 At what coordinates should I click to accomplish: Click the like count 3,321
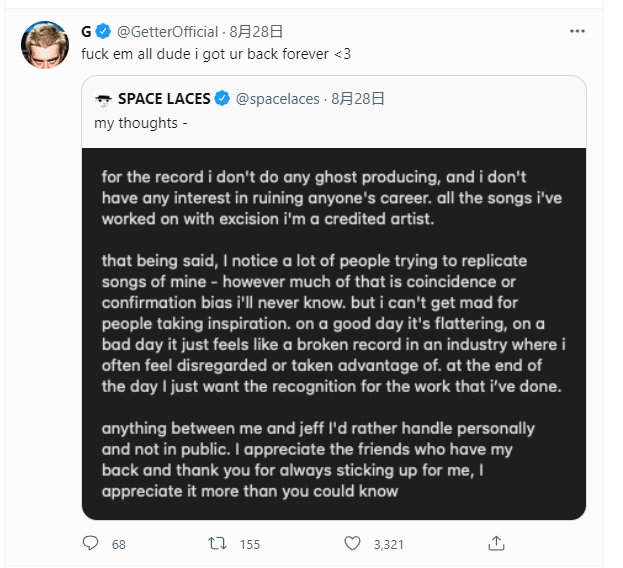(x=388, y=544)
